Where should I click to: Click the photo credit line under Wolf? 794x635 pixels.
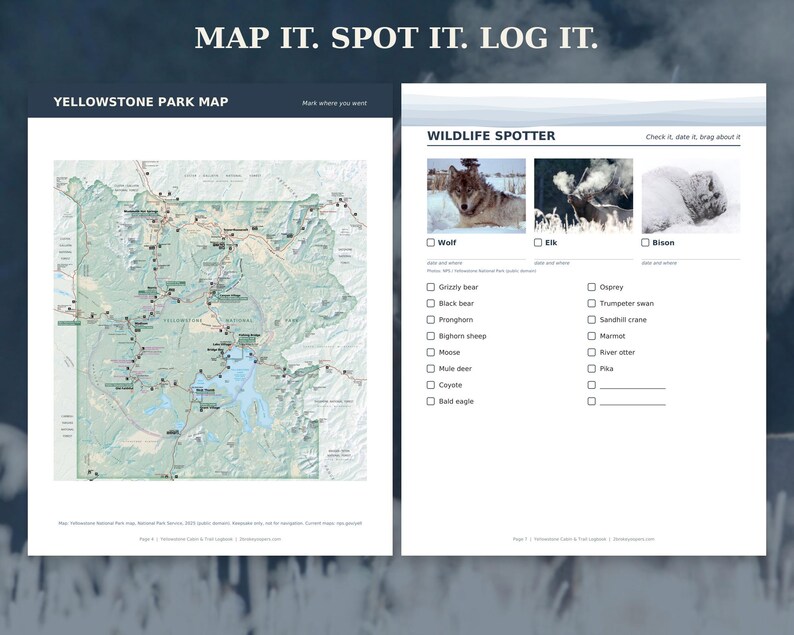pyautogui.click(x=481, y=271)
